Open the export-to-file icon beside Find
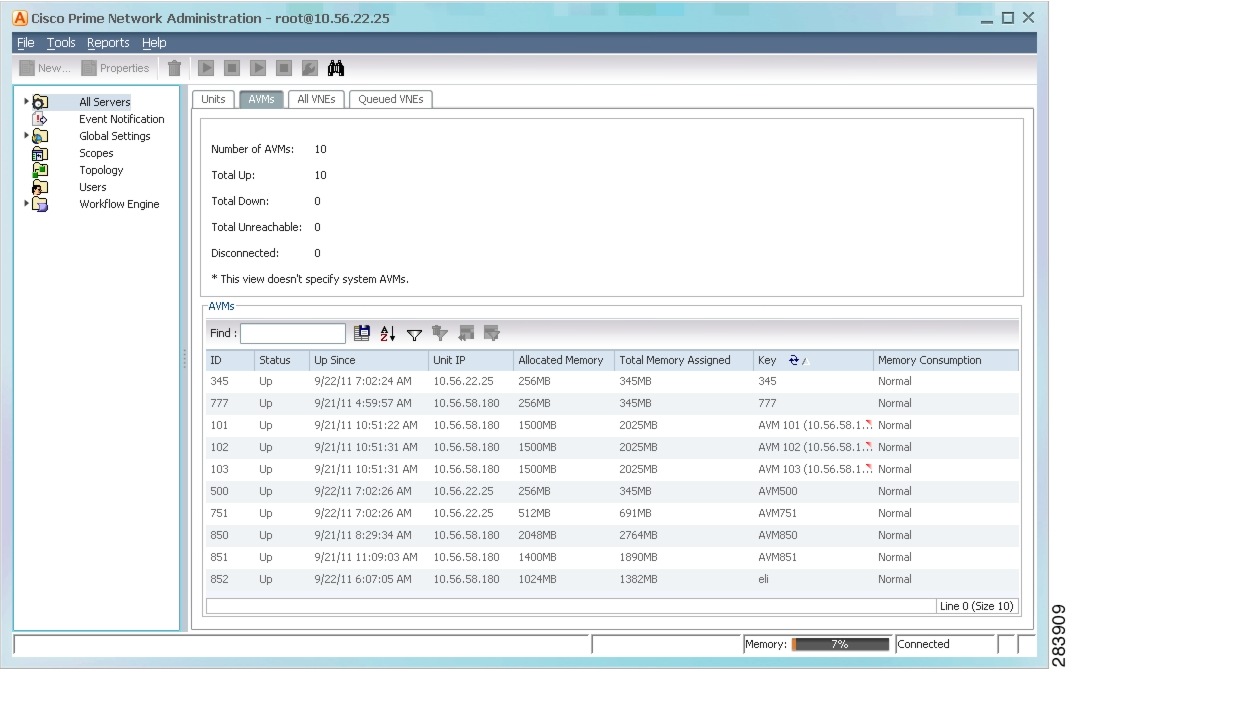 click(363, 333)
